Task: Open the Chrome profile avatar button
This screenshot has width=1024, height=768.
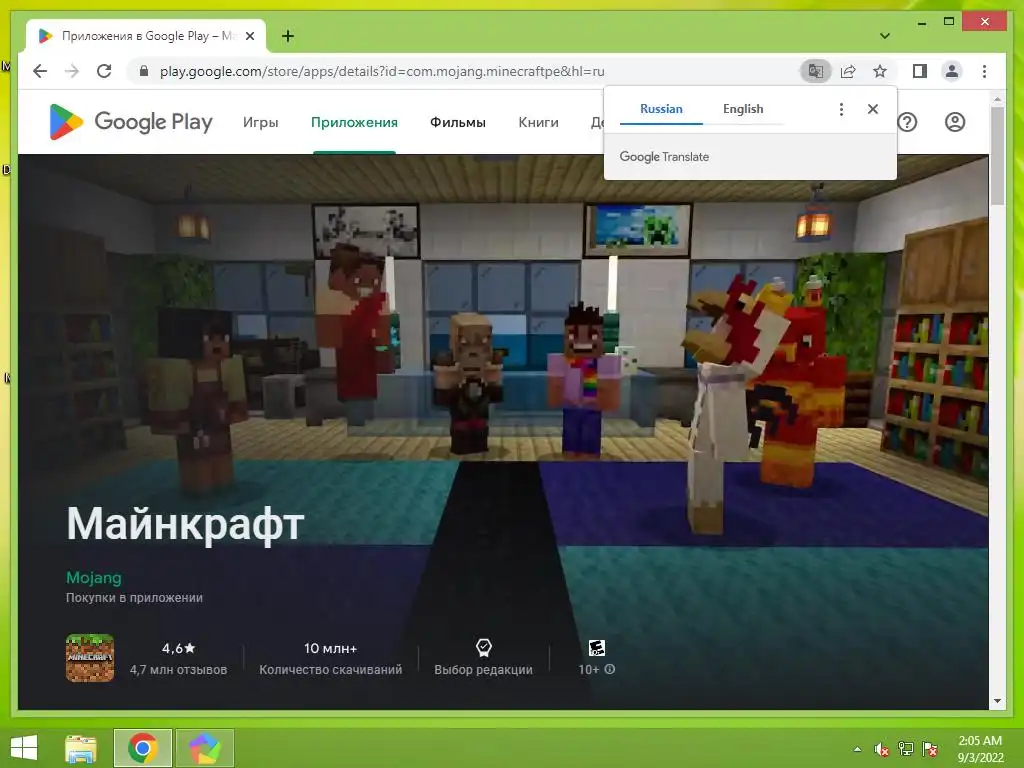Action: coord(952,71)
